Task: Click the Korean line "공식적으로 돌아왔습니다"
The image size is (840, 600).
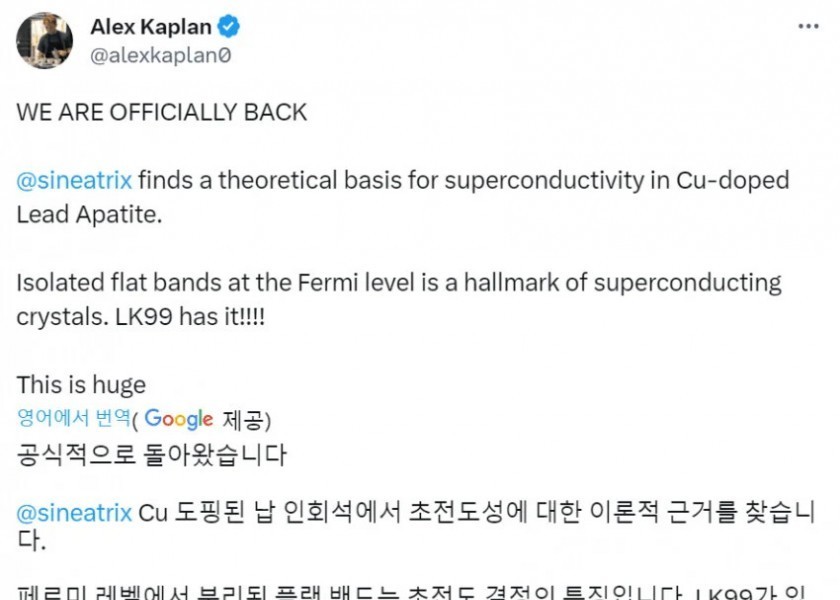Action: 151,455
